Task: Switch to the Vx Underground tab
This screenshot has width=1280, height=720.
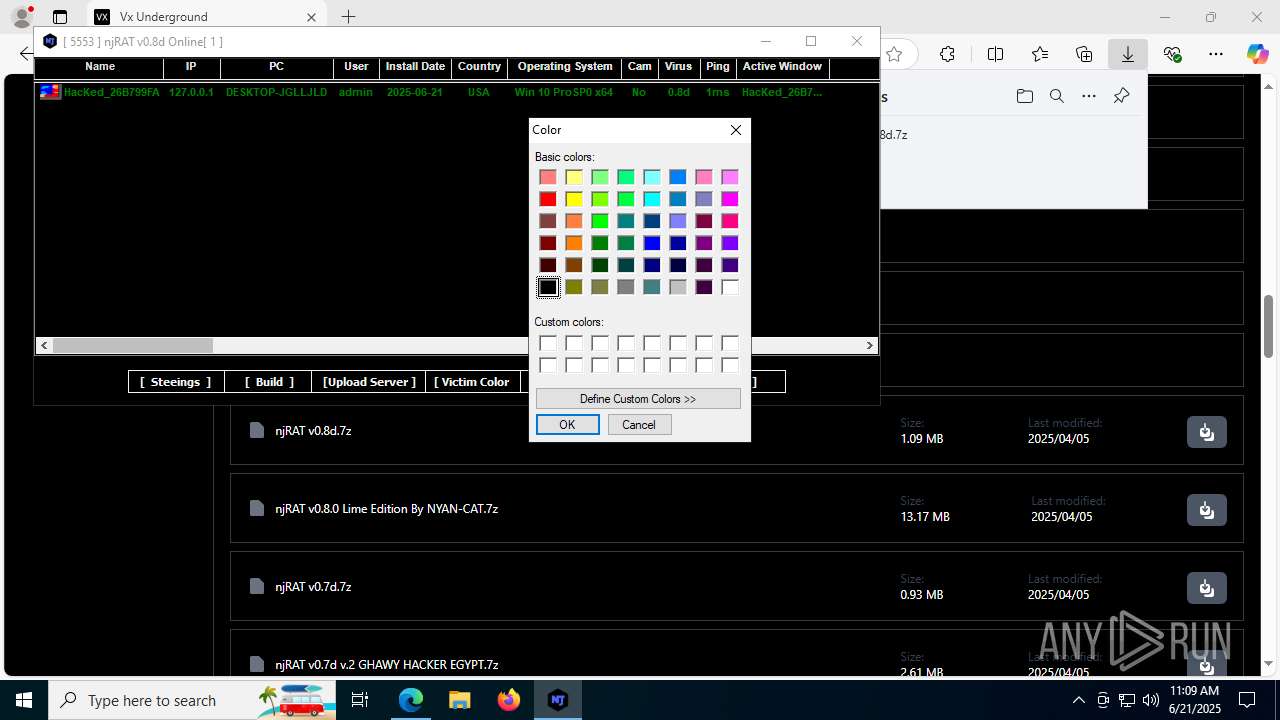Action: tap(206, 17)
